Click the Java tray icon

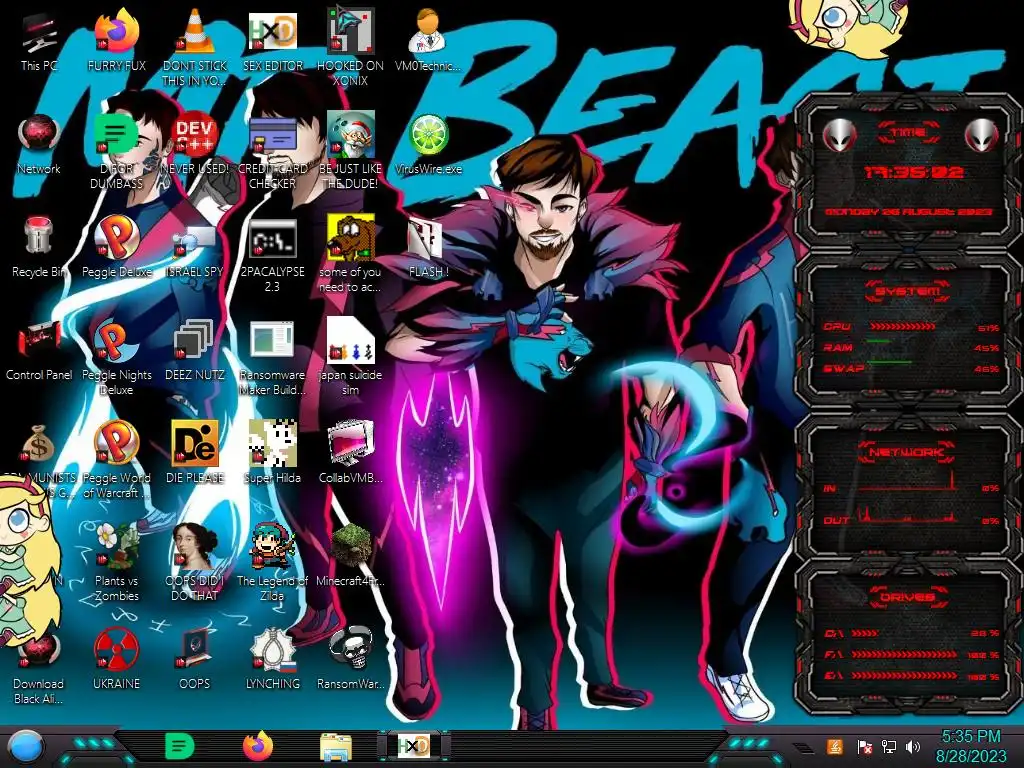tap(834, 746)
